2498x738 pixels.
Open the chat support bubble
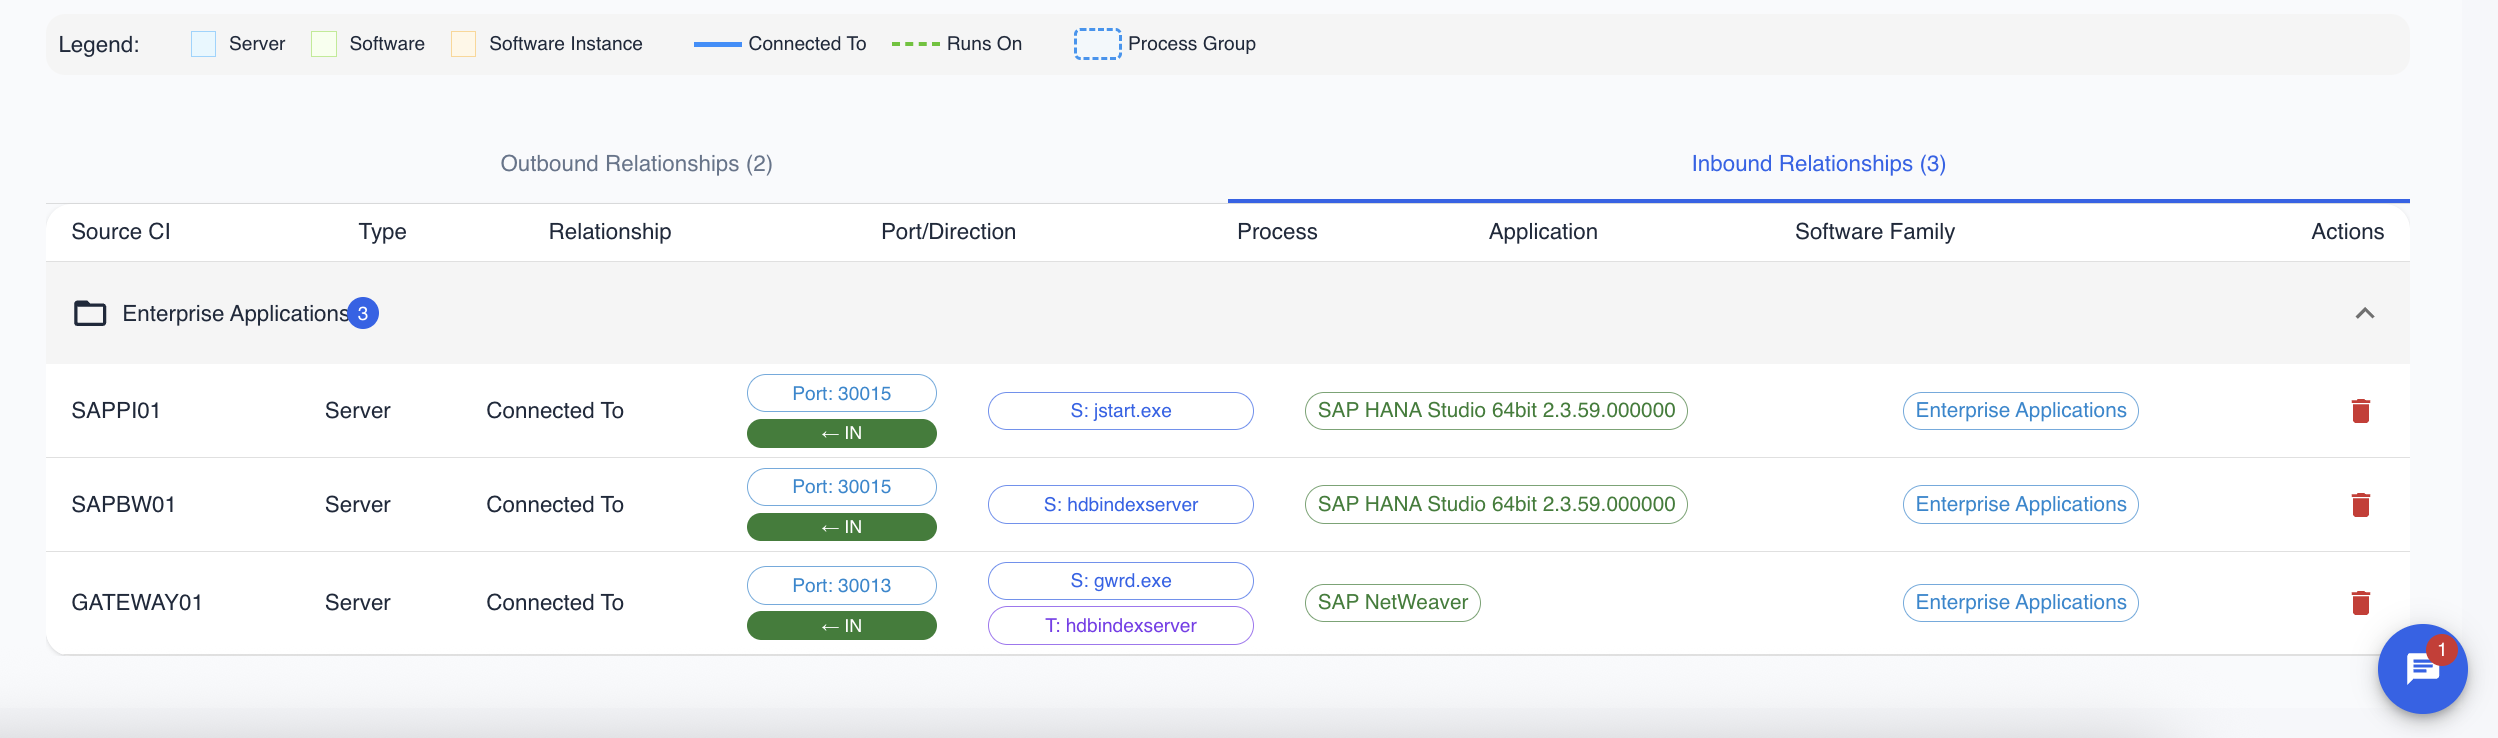coord(2421,669)
